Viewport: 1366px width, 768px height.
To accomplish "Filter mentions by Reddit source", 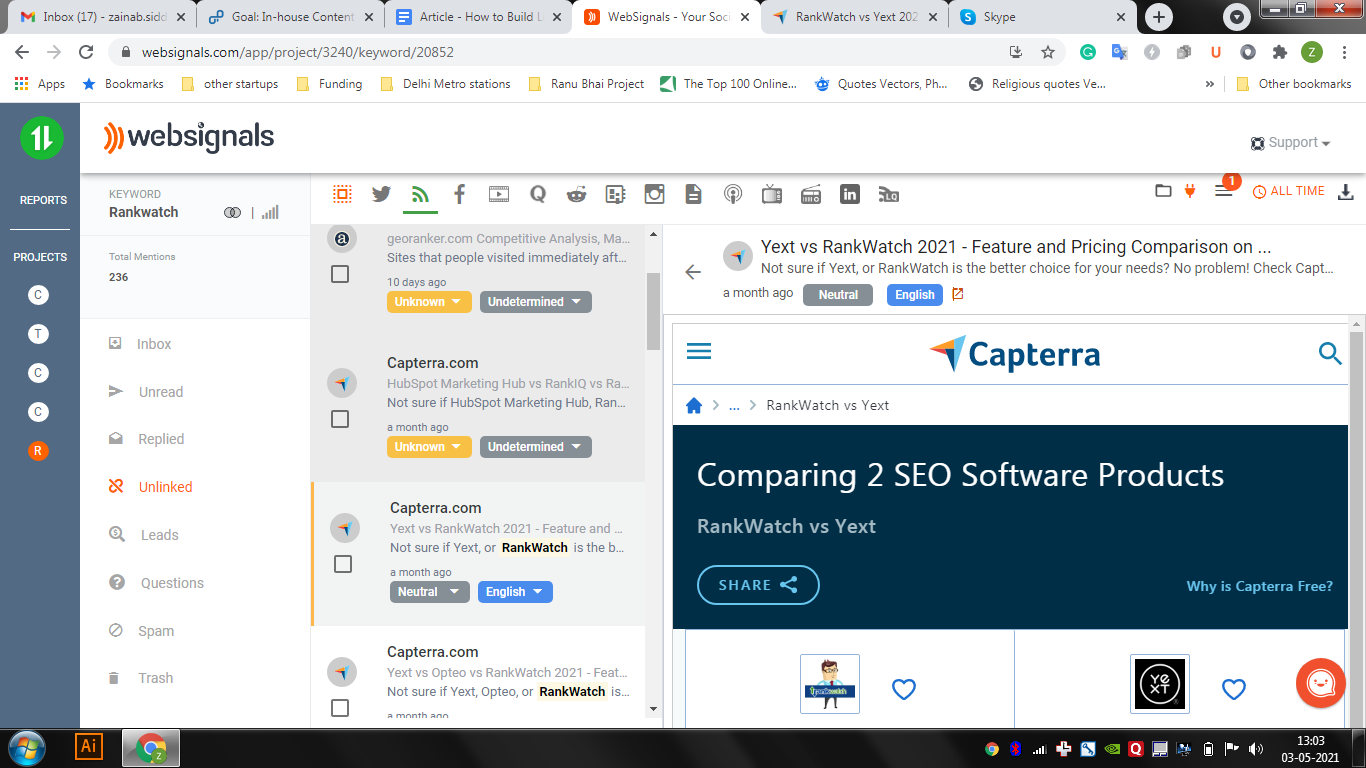I will 577,194.
